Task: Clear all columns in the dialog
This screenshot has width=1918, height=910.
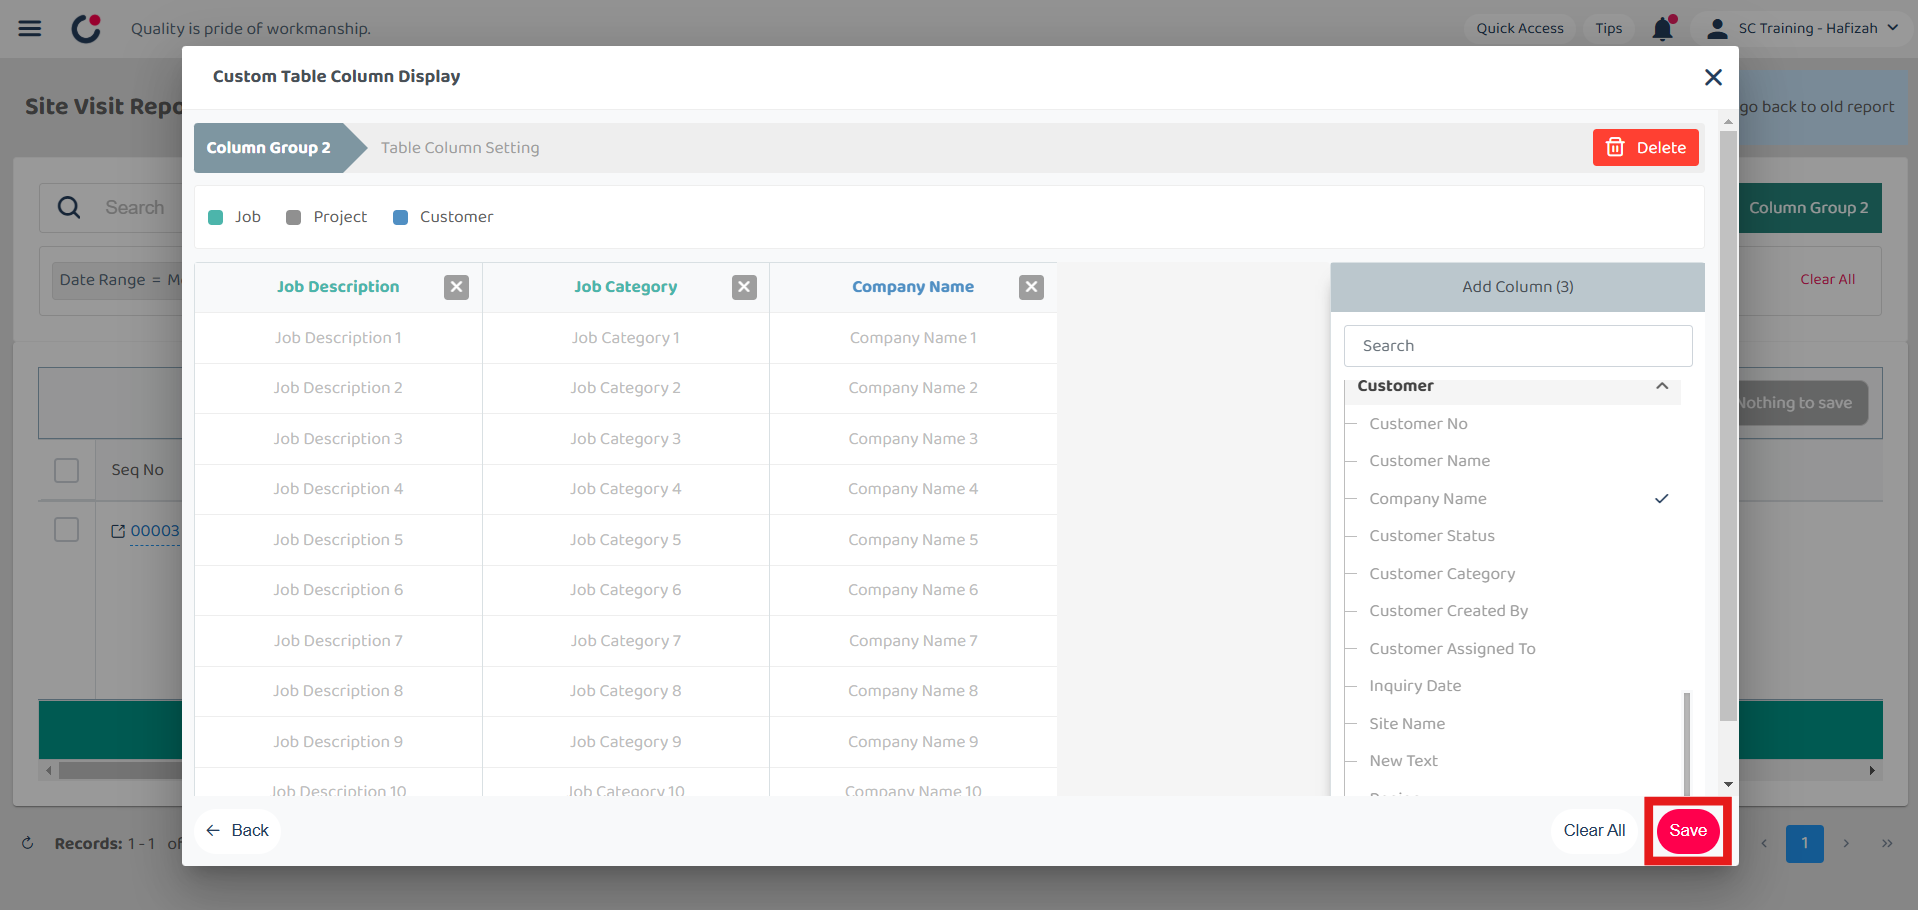Action: tap(1594, 831)
